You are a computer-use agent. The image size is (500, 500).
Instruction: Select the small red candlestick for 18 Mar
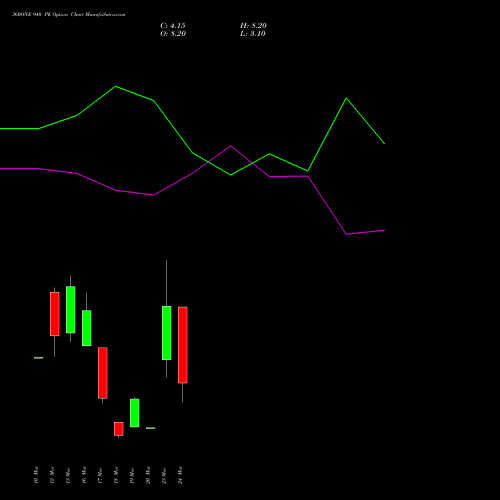click(119, 429)
